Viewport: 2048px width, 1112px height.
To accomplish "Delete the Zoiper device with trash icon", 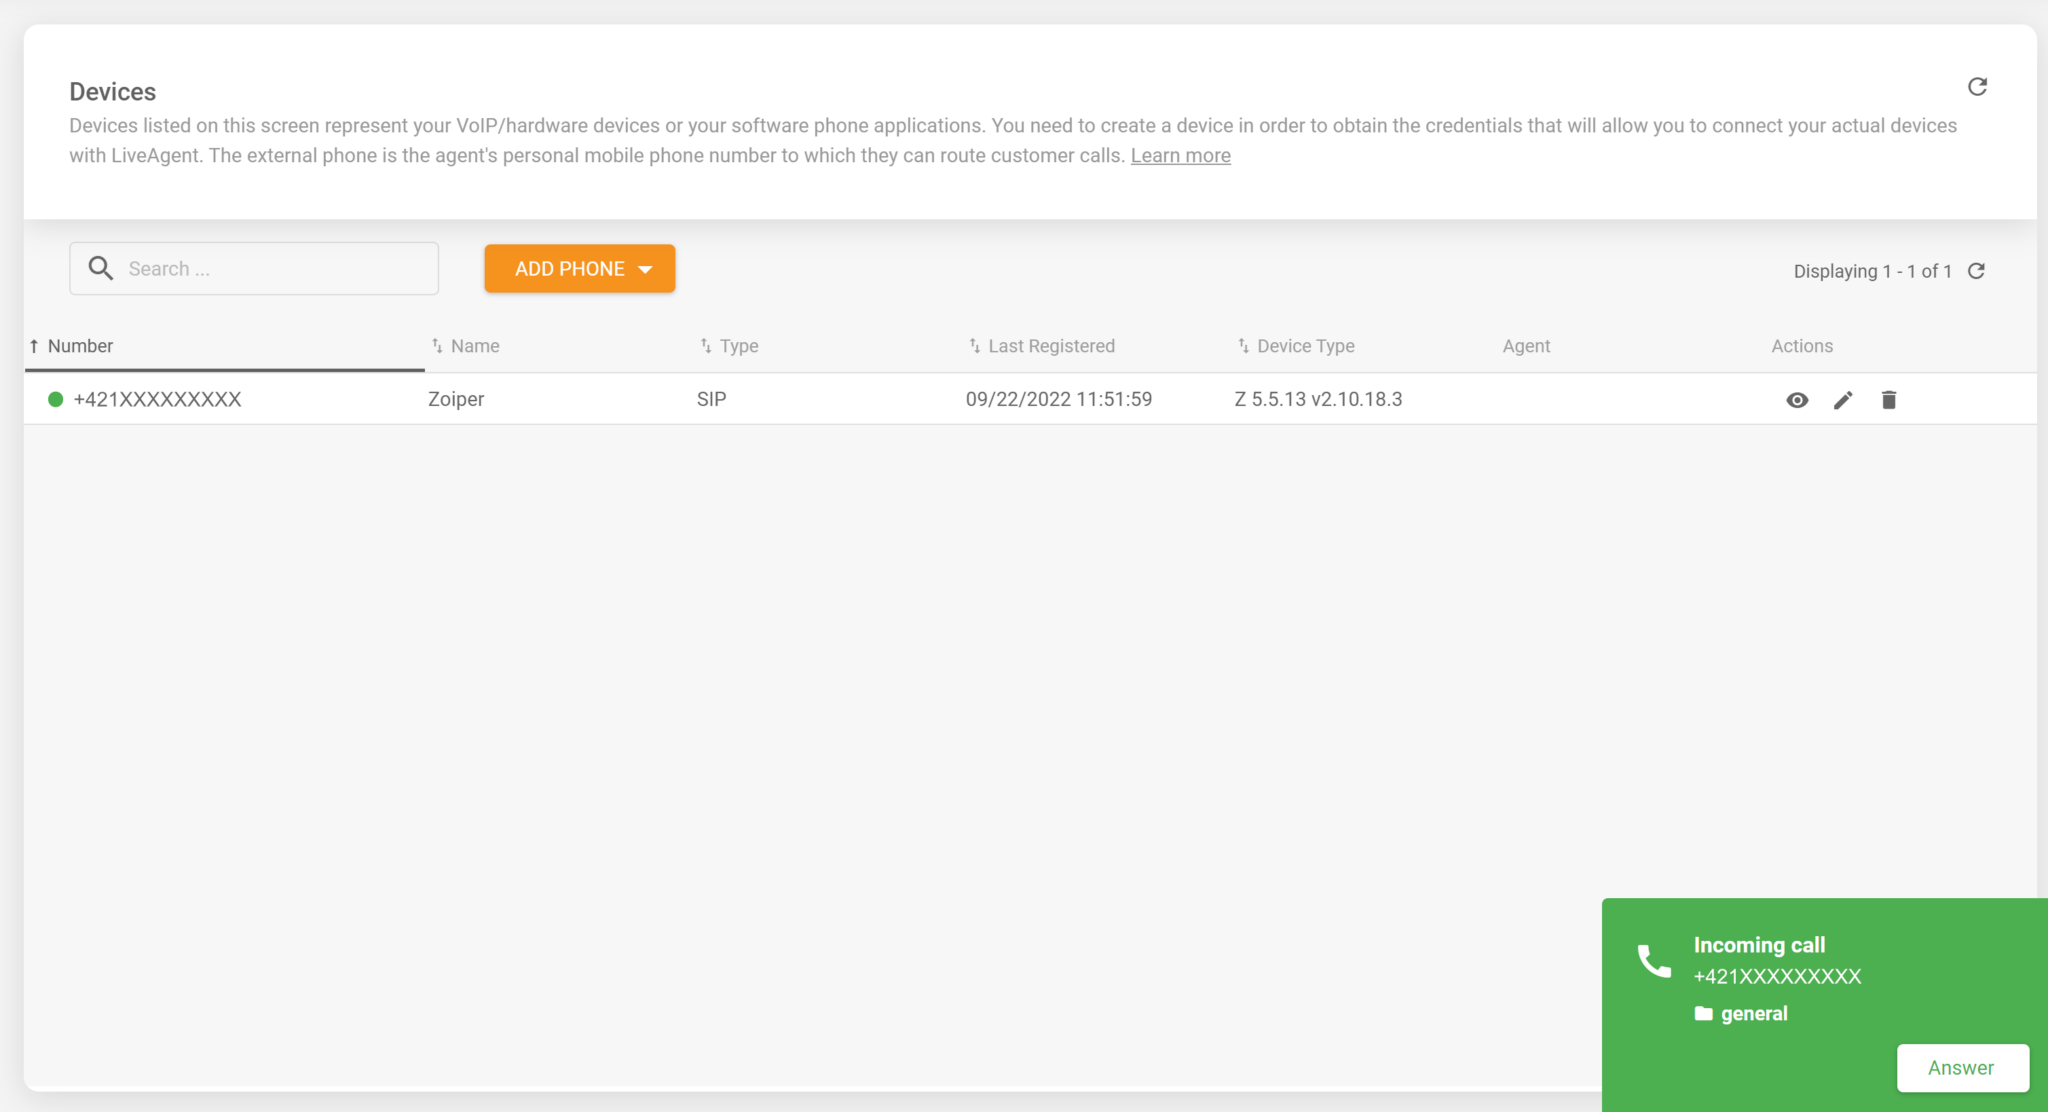I will (x=1888, y=400).
